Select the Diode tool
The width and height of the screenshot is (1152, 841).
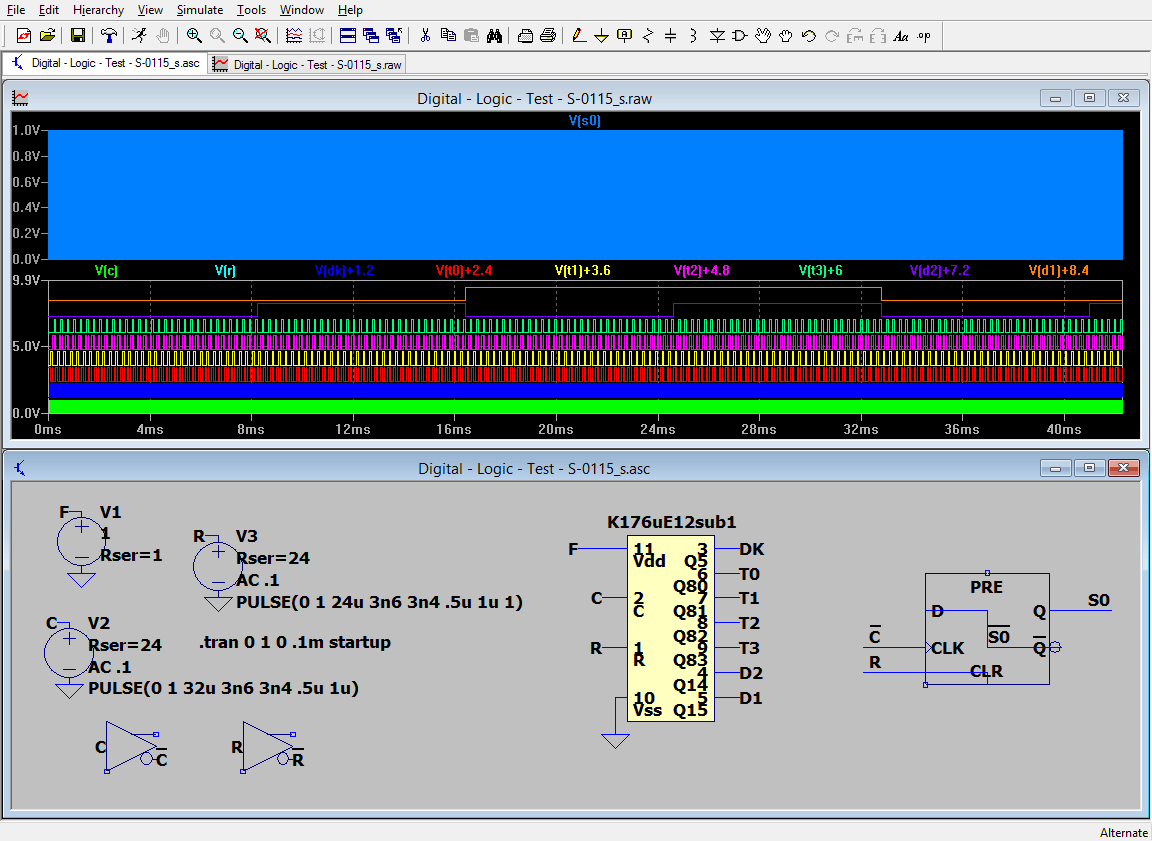pos(717,36)
